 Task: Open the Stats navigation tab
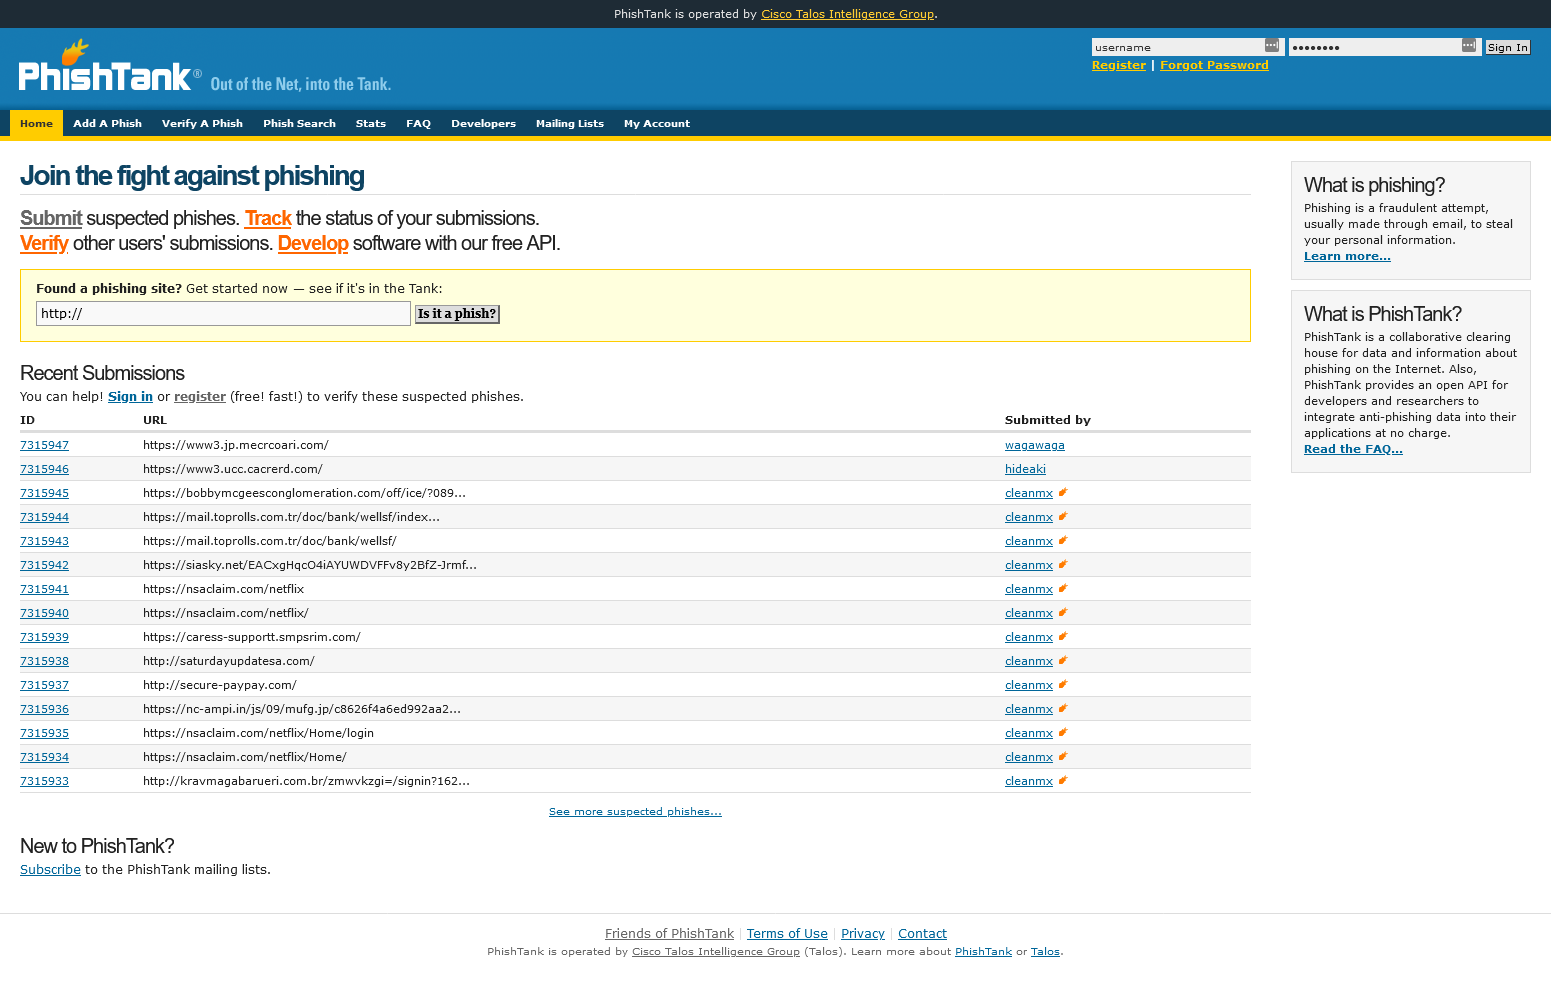click(x=370, y=124)
